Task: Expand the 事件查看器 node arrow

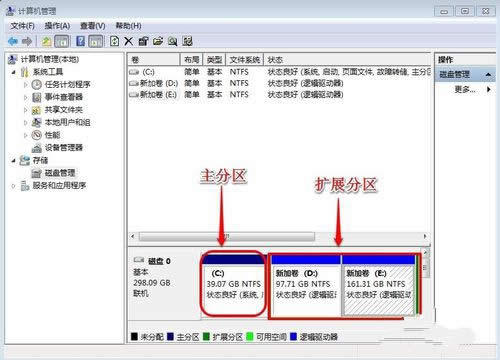Action: [25, 97]
